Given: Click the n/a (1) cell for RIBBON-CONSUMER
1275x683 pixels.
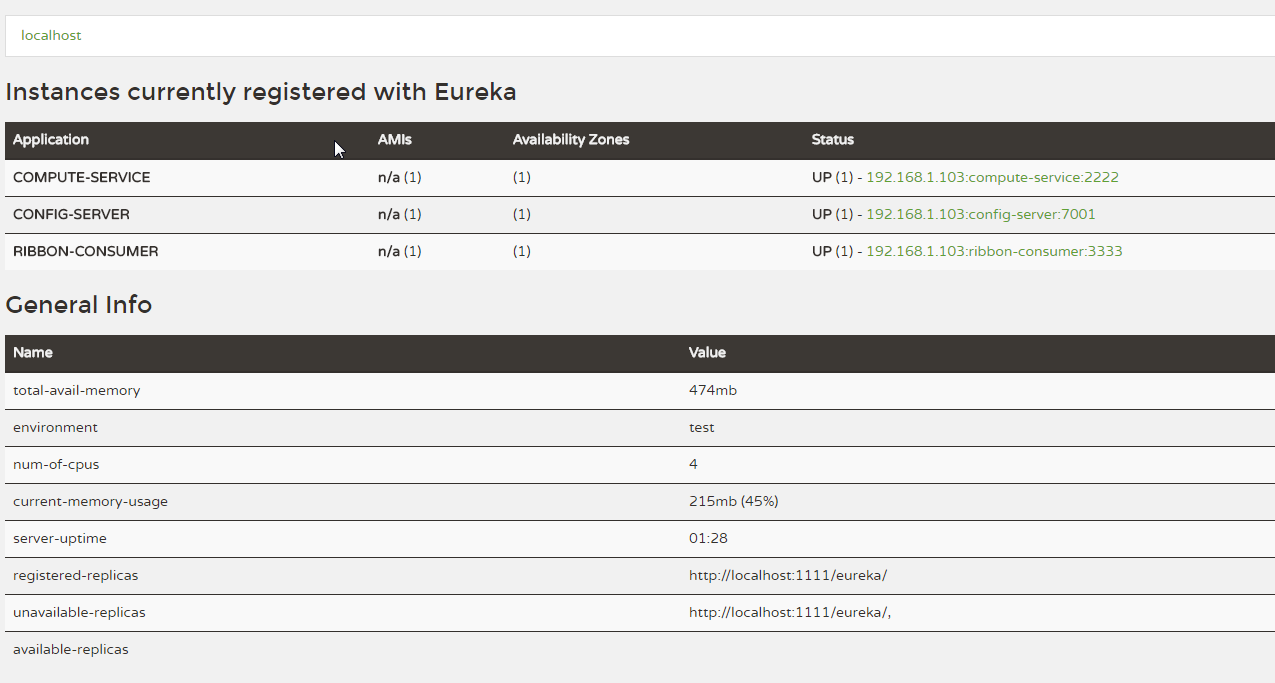Looking at the screenshot, I should [x=400, y=251].
